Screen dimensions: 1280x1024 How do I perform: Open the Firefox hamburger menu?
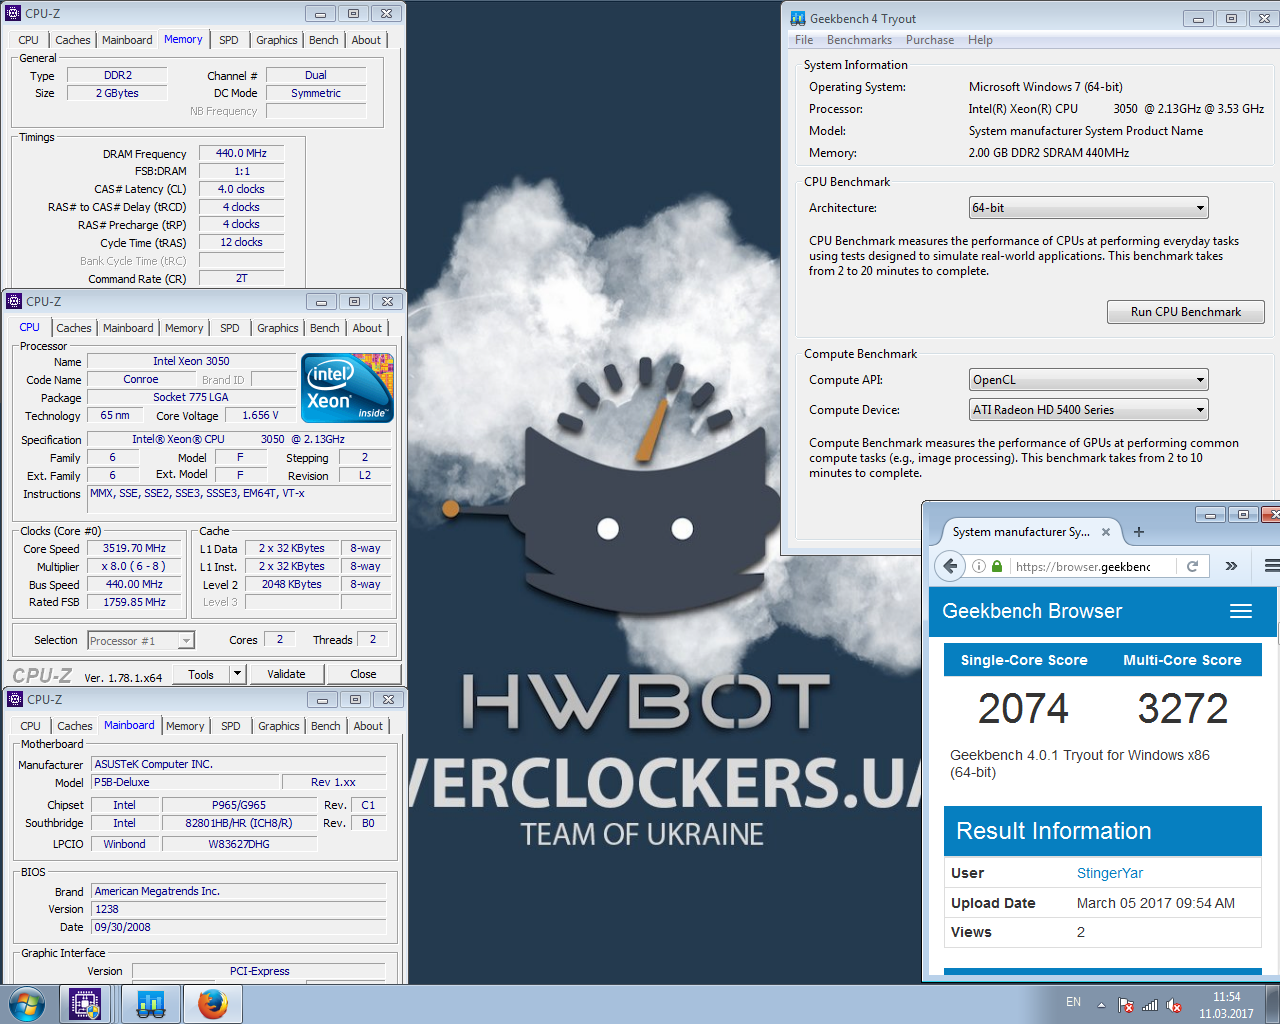pos(1271,566)
